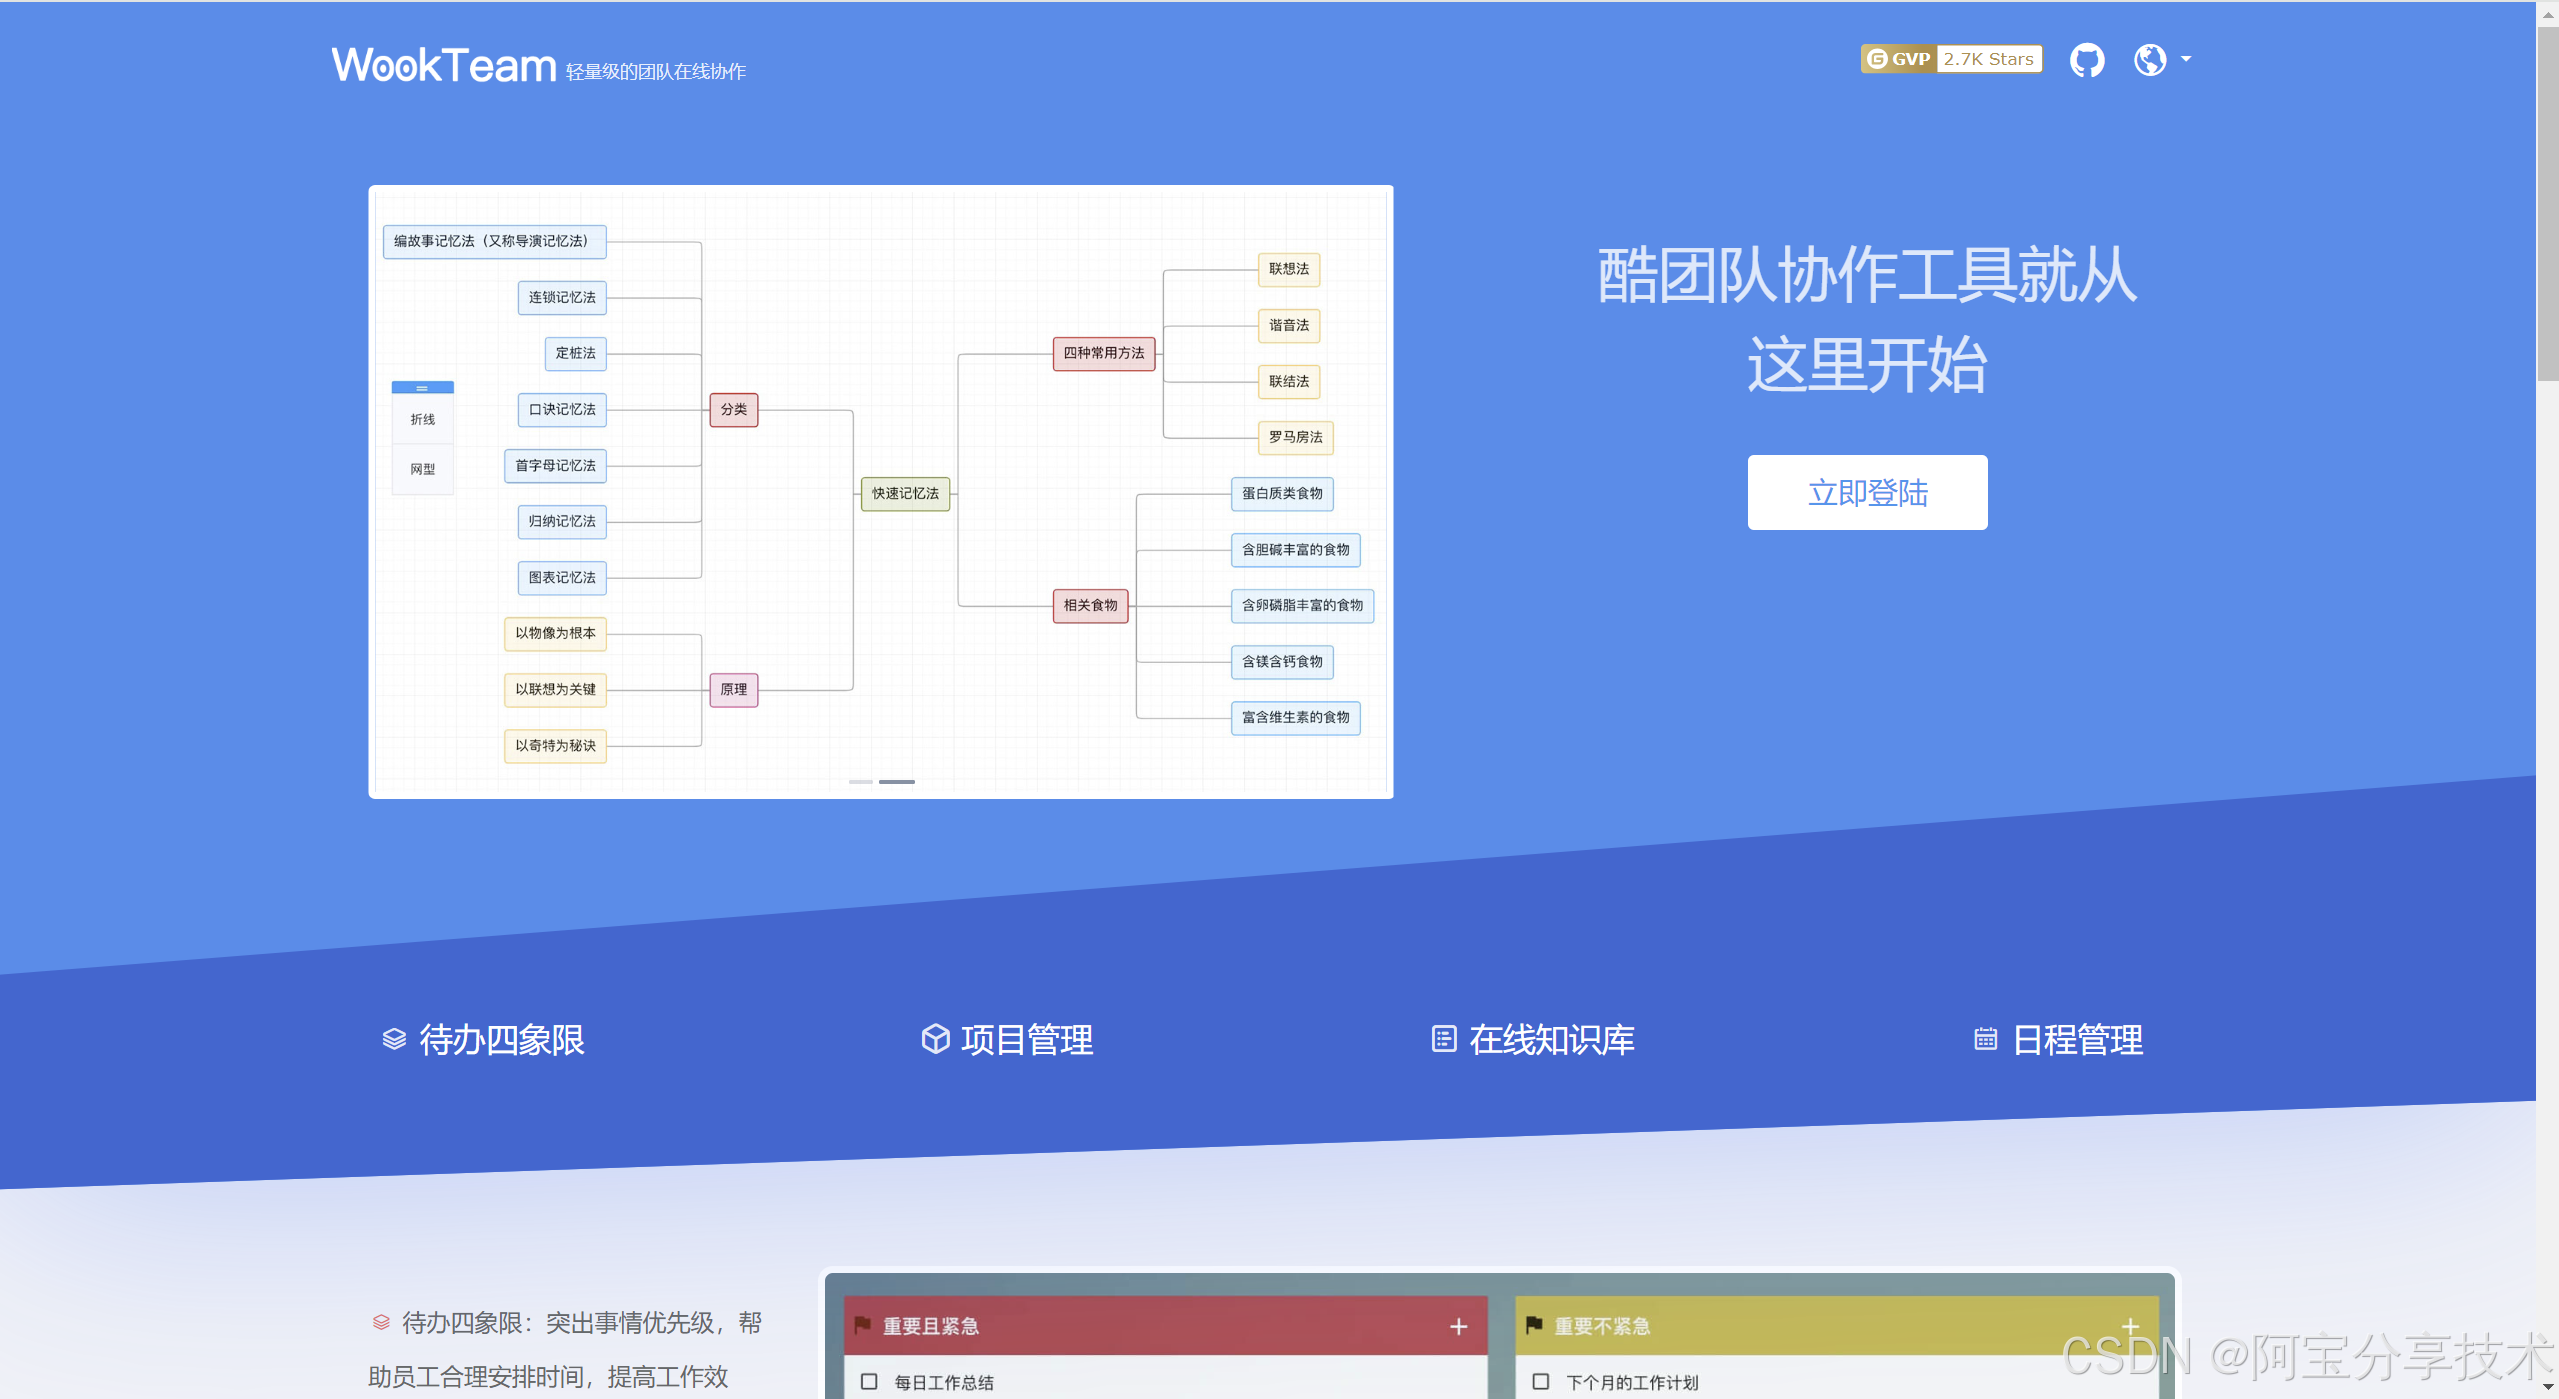Click the page vertical scrollbar thumb
The height and width of the screenshot is (1399, 2559).
2547,205
